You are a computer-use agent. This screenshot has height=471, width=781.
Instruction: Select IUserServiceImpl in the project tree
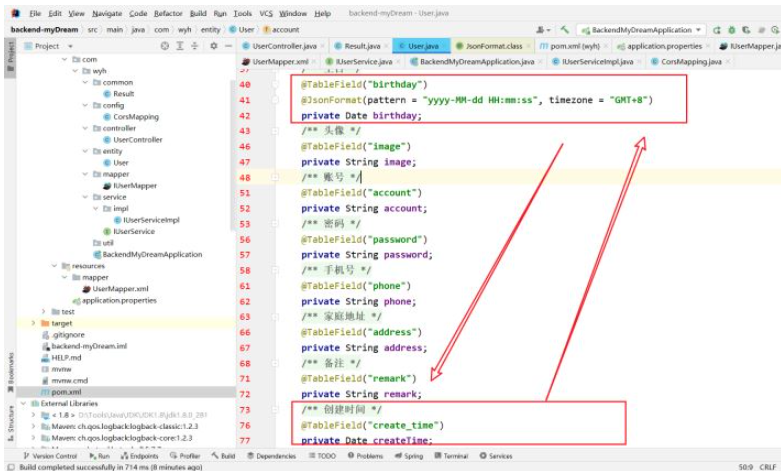[x=150, y=220]
